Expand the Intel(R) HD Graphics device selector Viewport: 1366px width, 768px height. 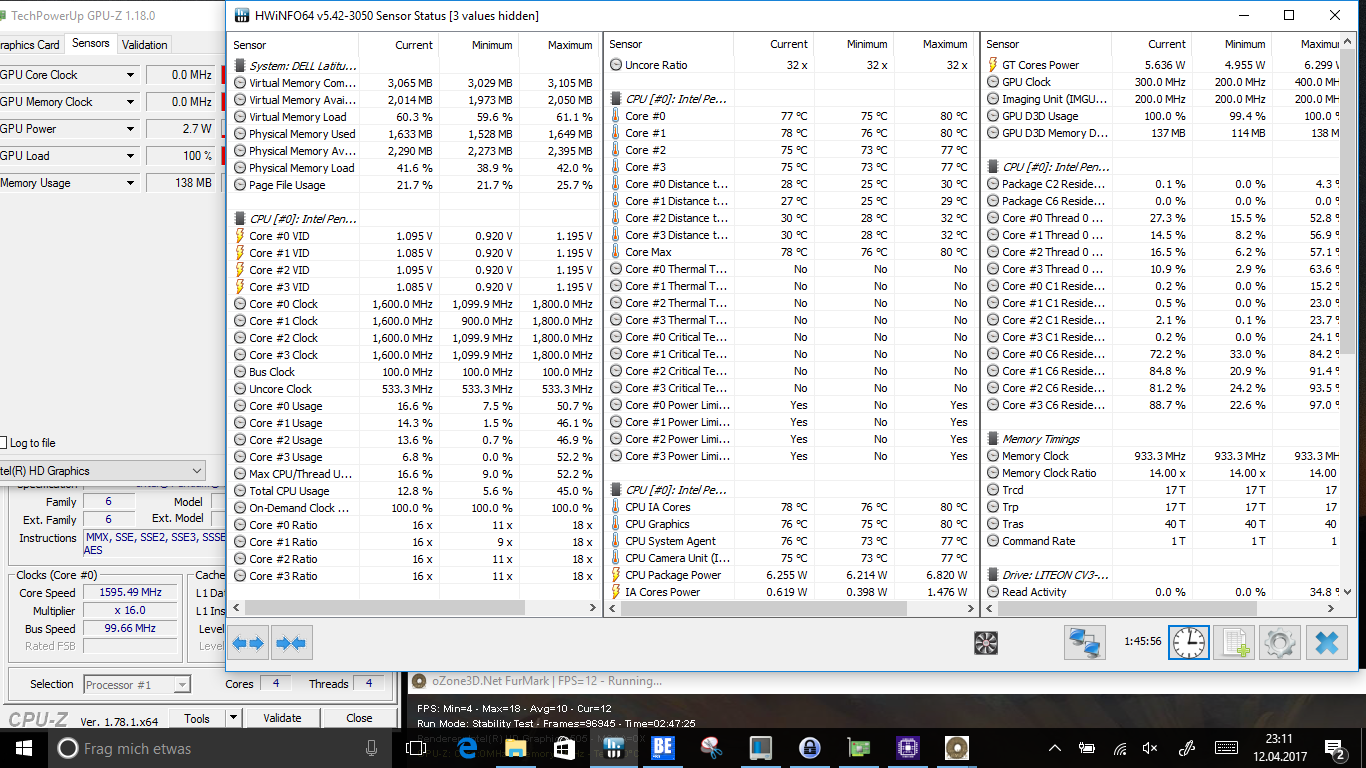point(196,471)
